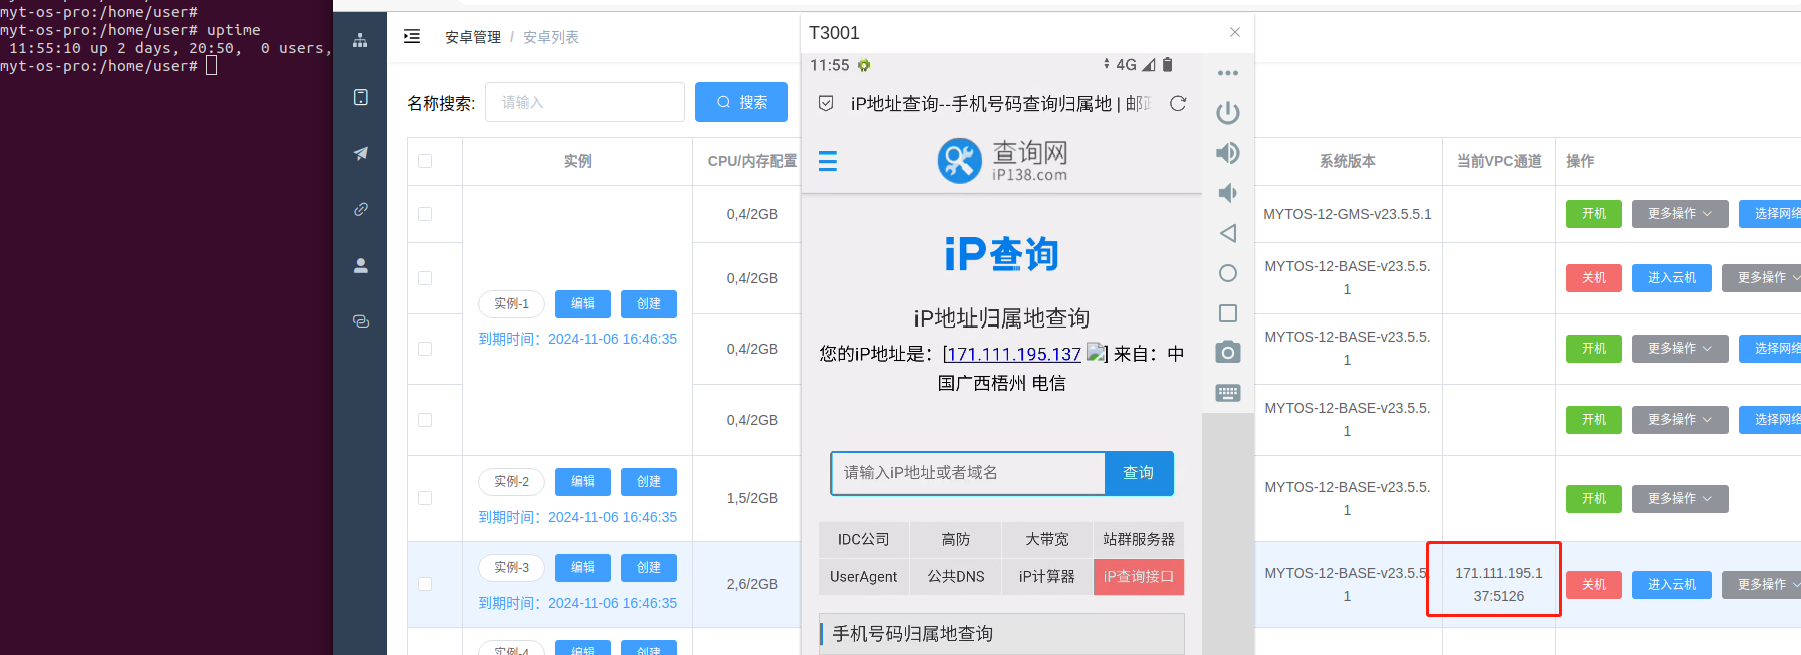
Task: Open 大带宽 in the phone page
Action: [1047, 539]
